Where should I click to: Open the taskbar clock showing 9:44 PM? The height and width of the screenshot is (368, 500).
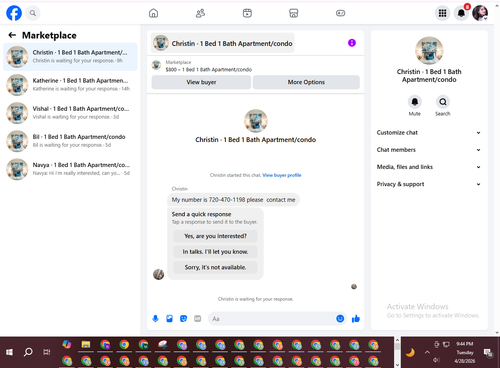[x=465, y=352]
